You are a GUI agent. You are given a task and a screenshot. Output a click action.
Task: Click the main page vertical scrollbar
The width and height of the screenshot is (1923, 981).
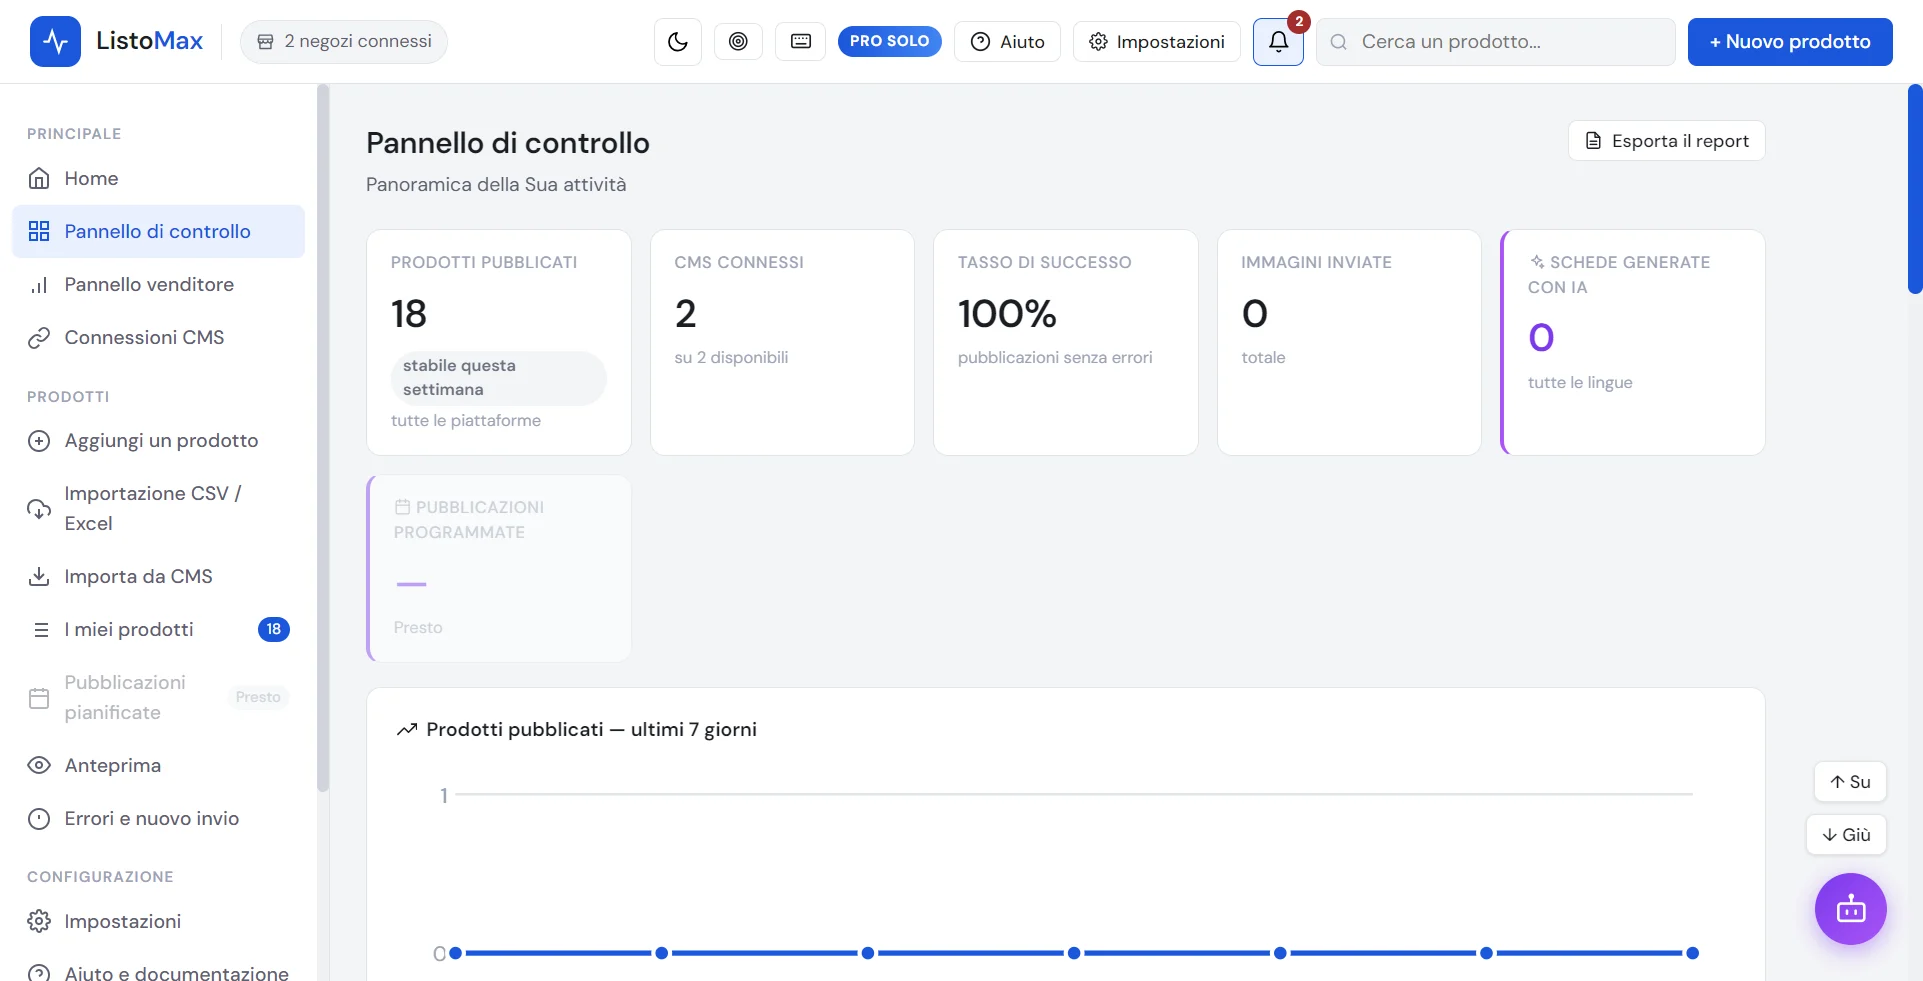click(1915, 189)
